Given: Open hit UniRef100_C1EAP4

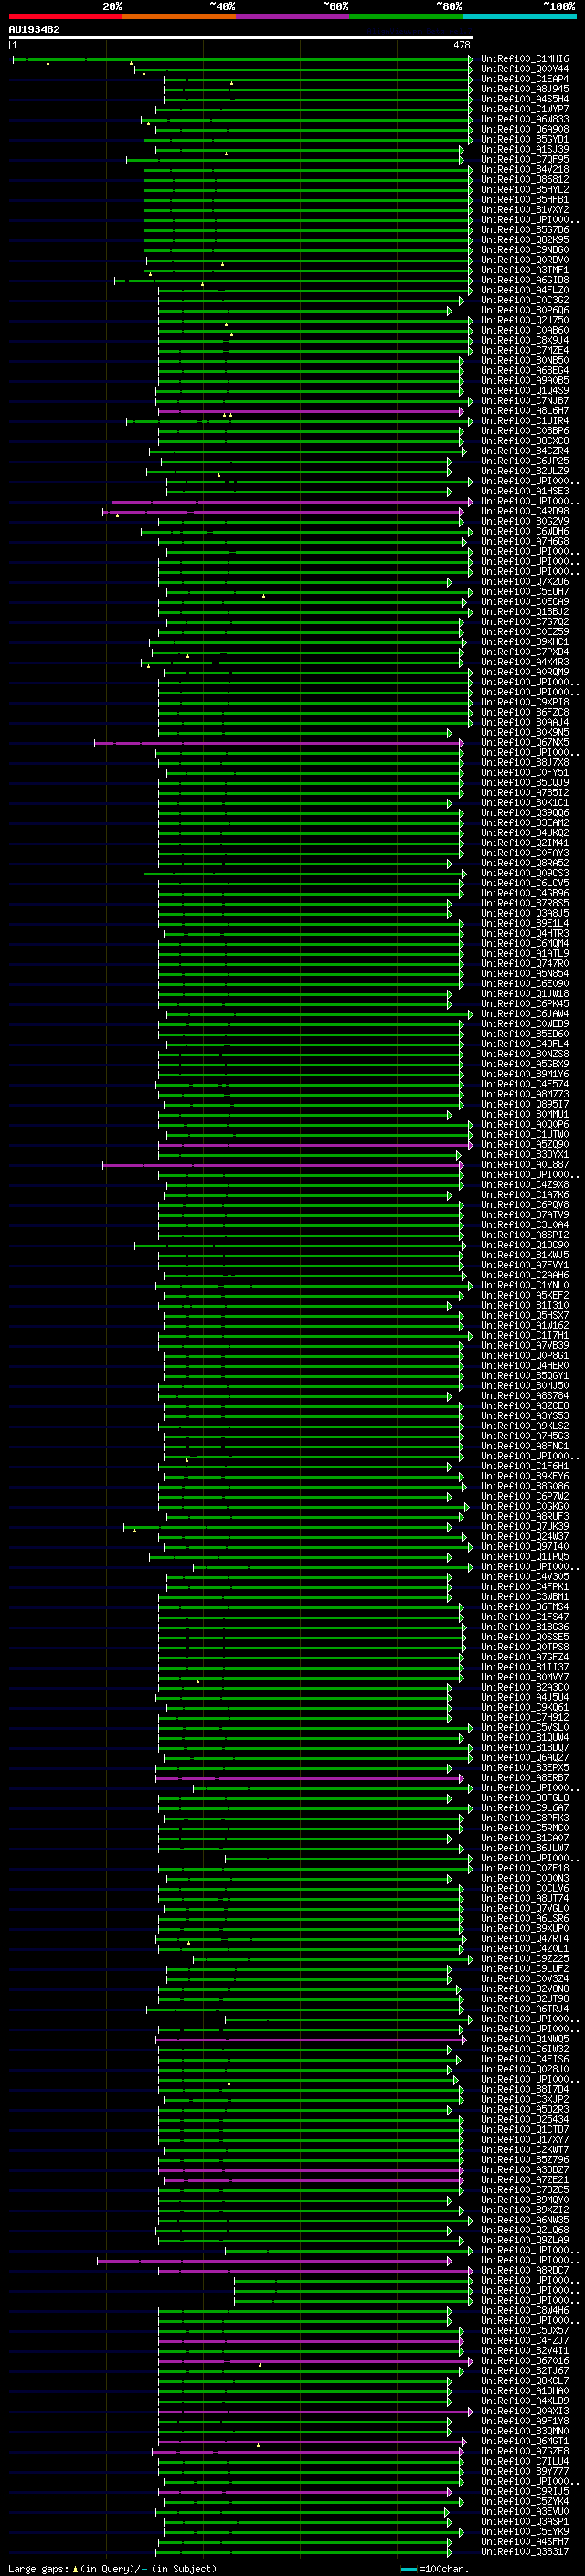Looking at the screenshot, I should pyautogui.click(x=525, y=80).
